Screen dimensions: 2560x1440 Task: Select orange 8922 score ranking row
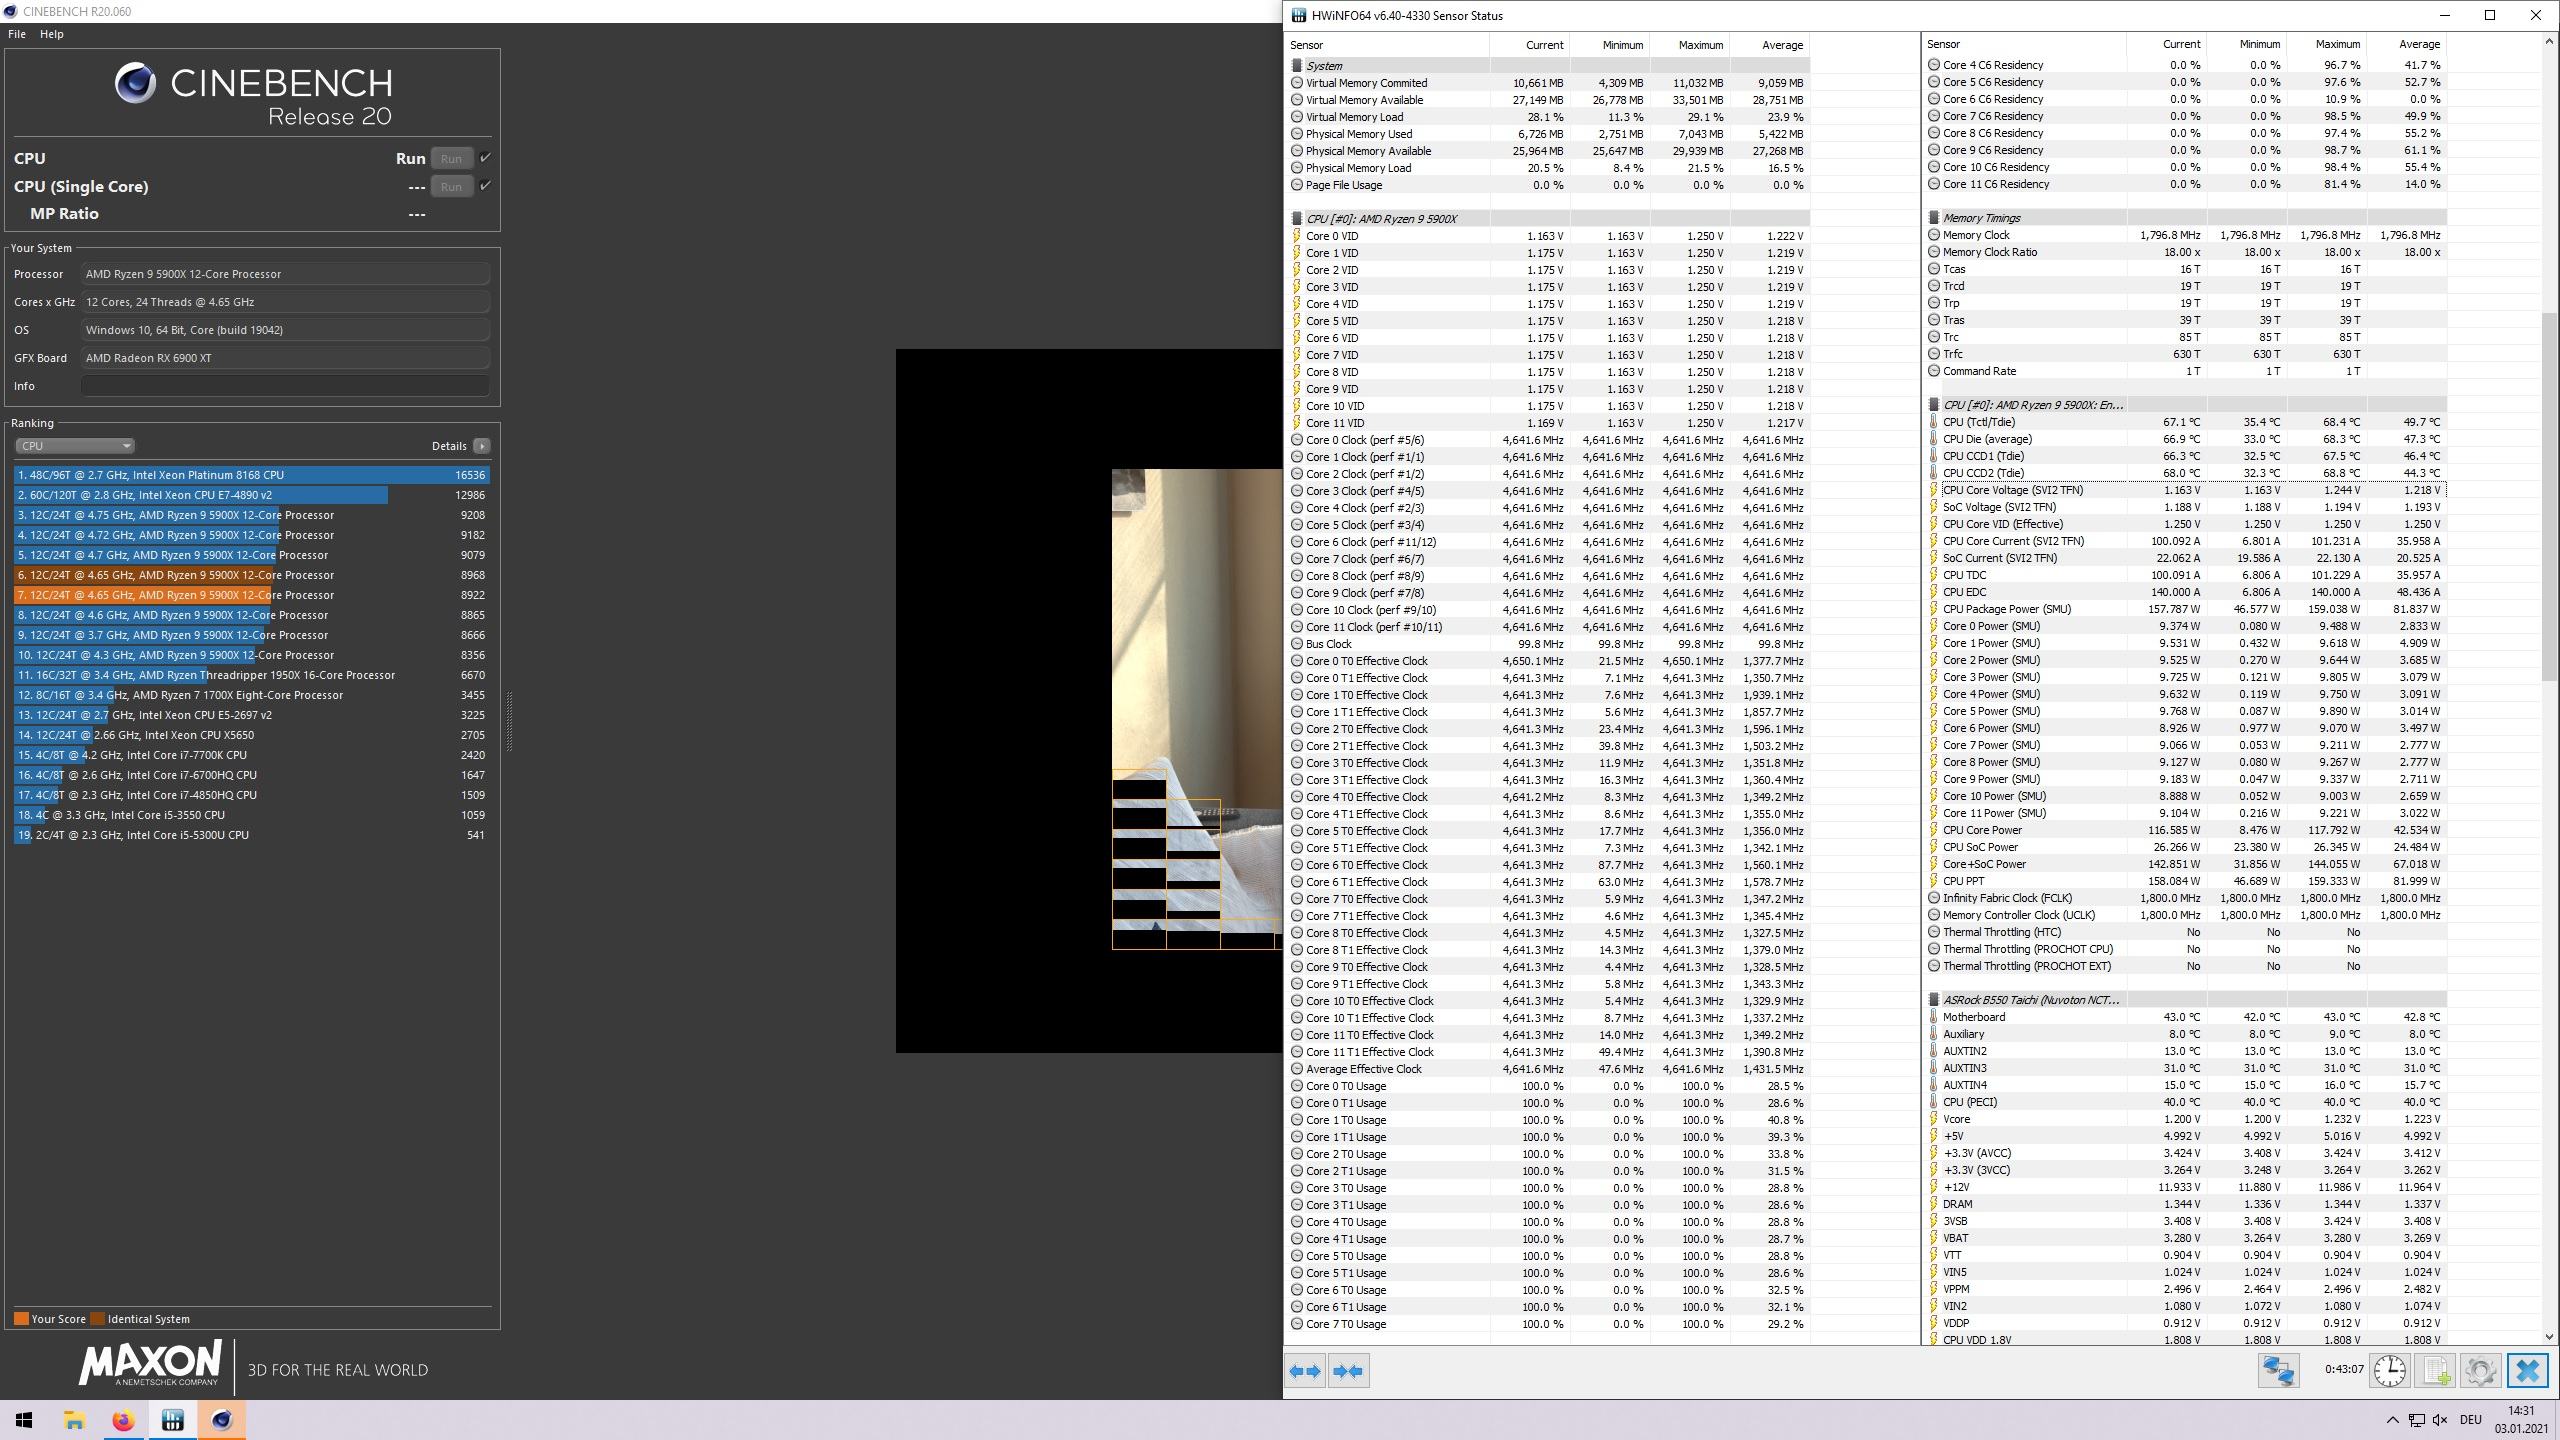point(251,595)
